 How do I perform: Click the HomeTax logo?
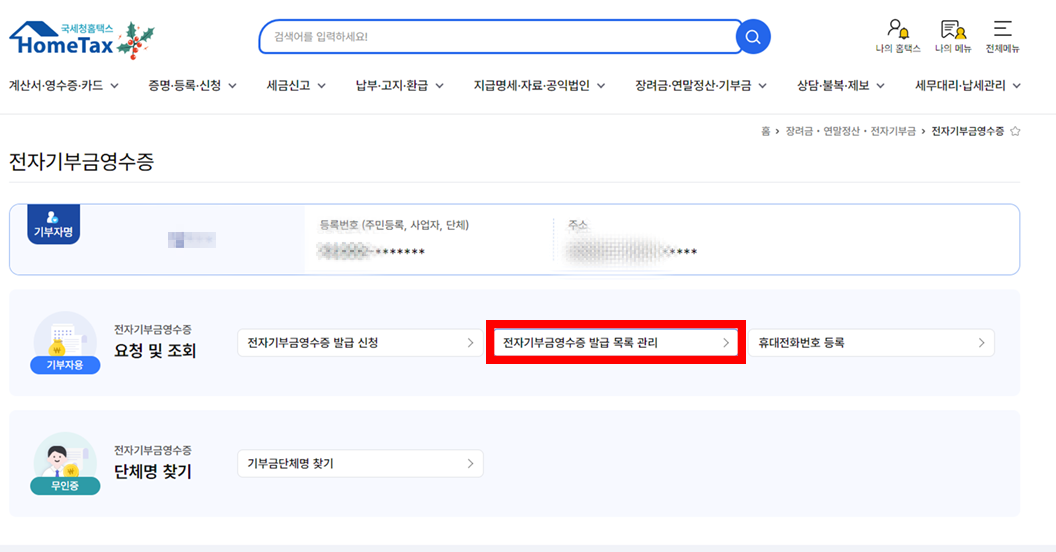pos(80,37)
